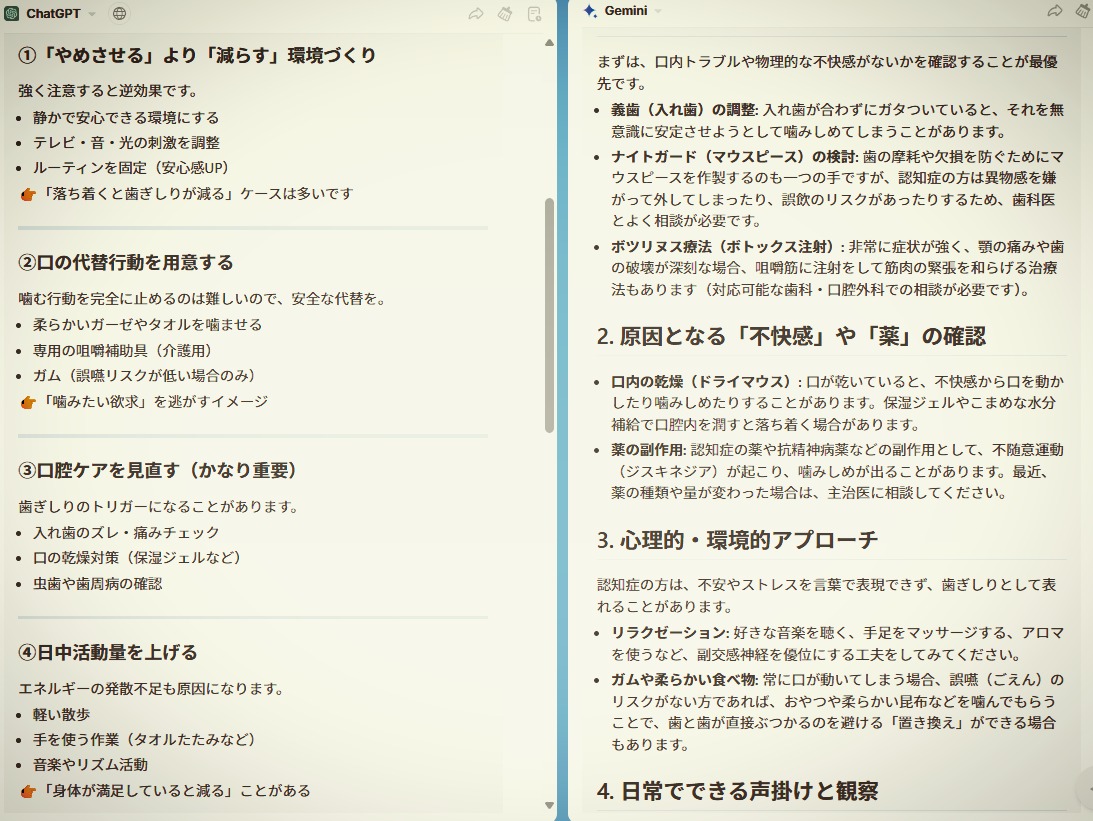Viewport: 1093px width, 821px height.
Task: Click the pointing-hand emoji before 「落ち着くと歯ぎしりが減る」
Action: [x=28, y=194]
